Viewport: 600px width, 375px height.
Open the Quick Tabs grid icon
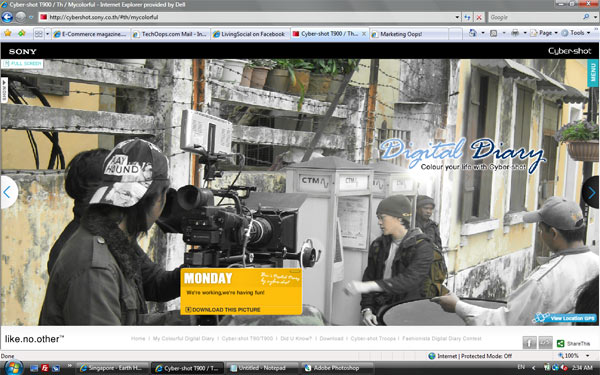[x=39, y=34]
